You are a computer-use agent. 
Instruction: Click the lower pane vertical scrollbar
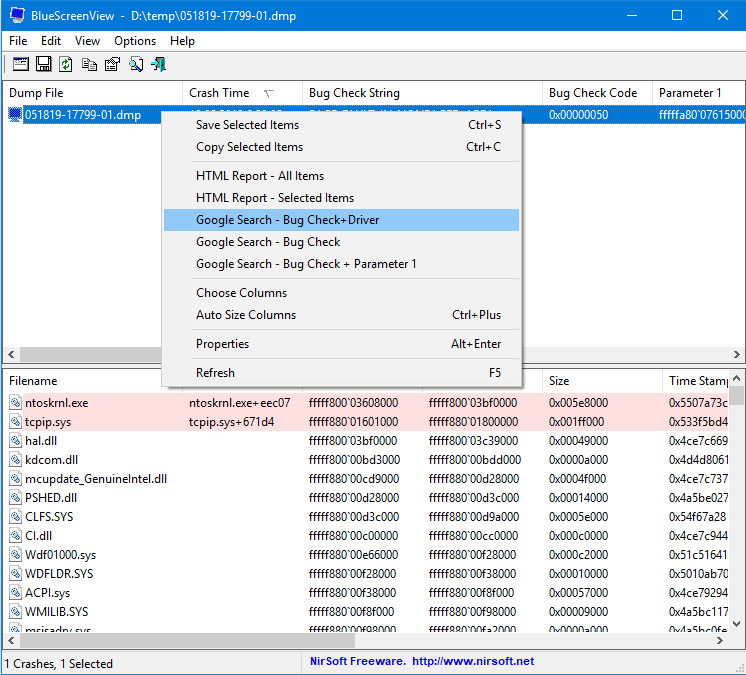click(x=737, y=500)
